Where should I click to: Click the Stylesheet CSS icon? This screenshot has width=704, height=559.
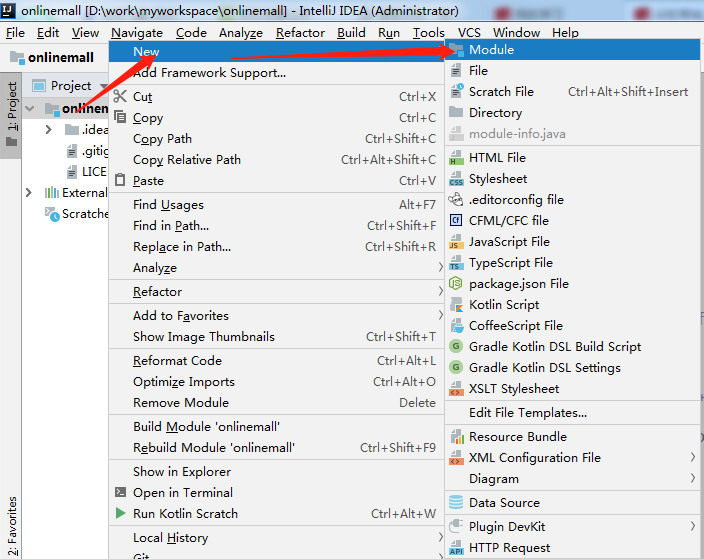pos(456,179)
